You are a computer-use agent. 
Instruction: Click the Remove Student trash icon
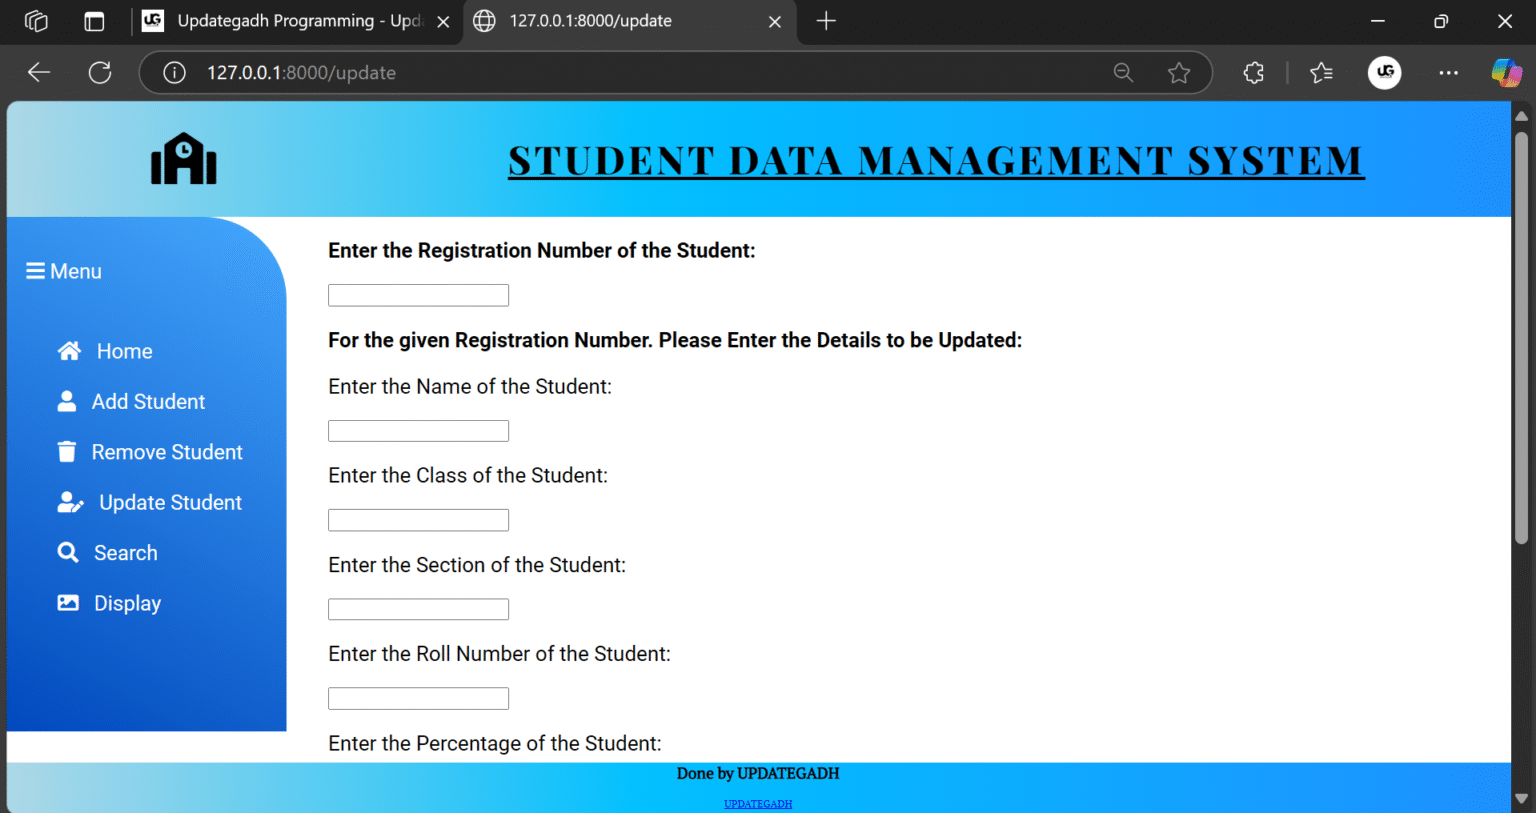coord(66,451)
